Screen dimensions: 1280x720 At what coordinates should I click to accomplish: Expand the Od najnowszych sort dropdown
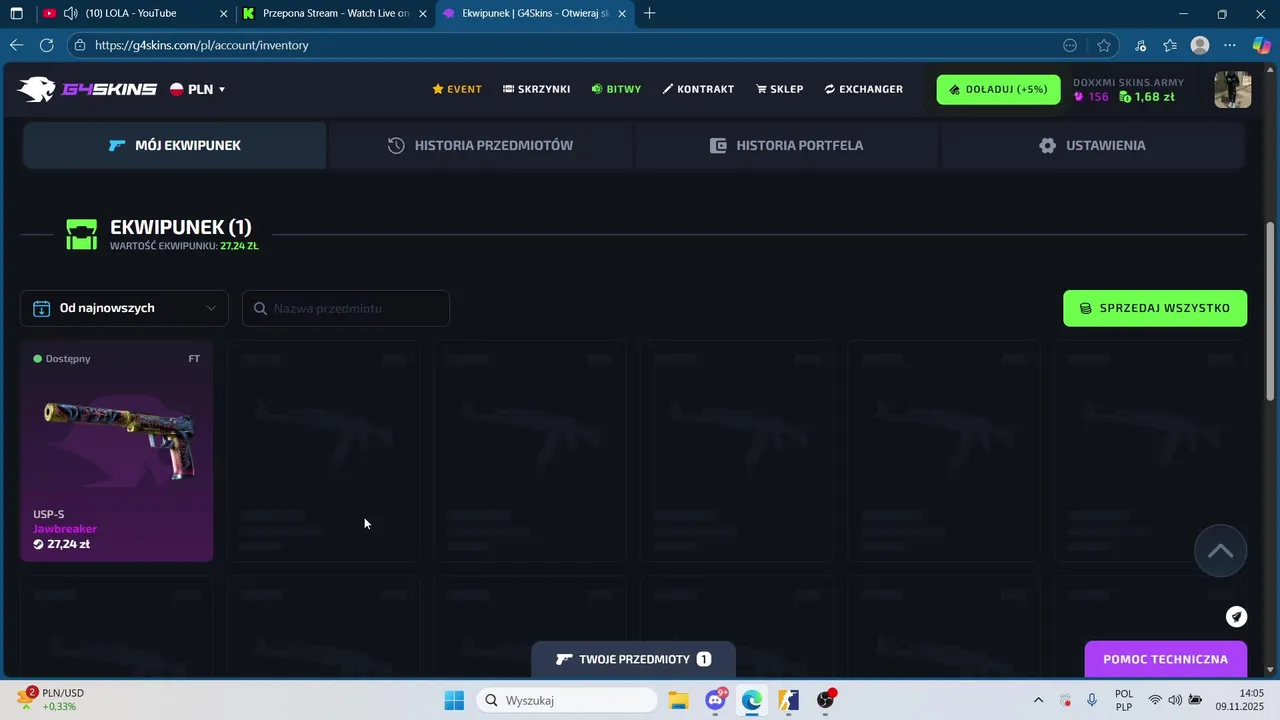click(124, 308)
